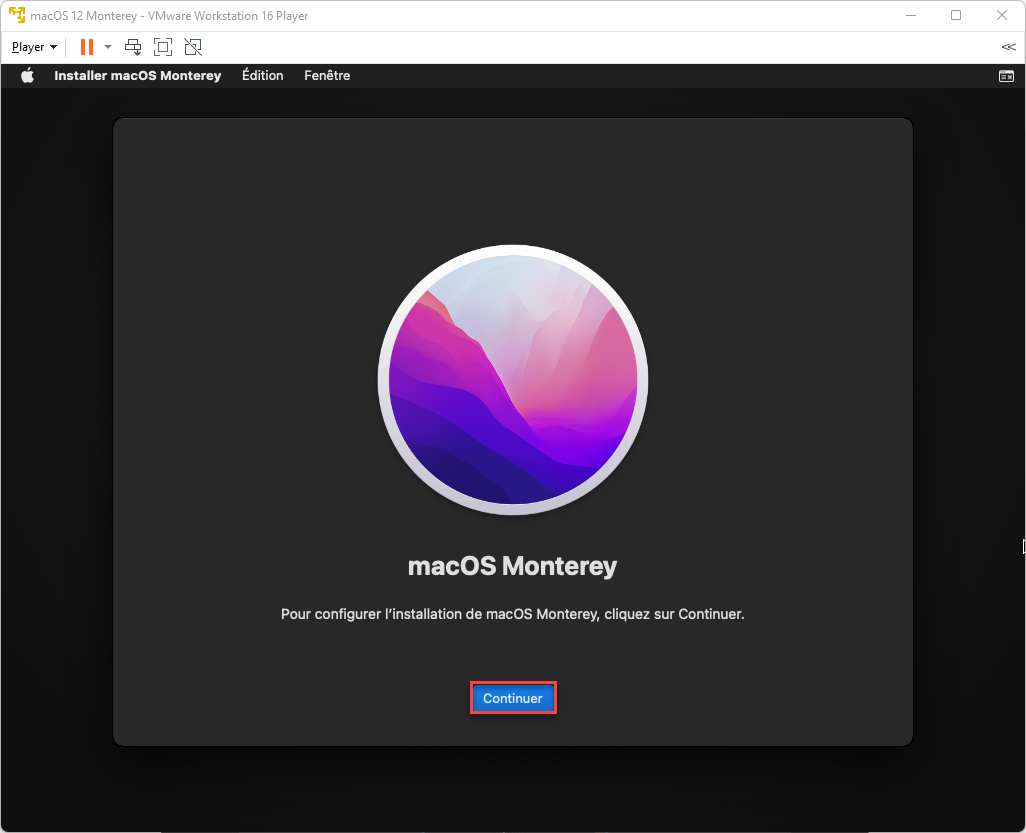Click the VMware logo in title bar
This screenshot has height=833, width=1026.
pos(16,15)
